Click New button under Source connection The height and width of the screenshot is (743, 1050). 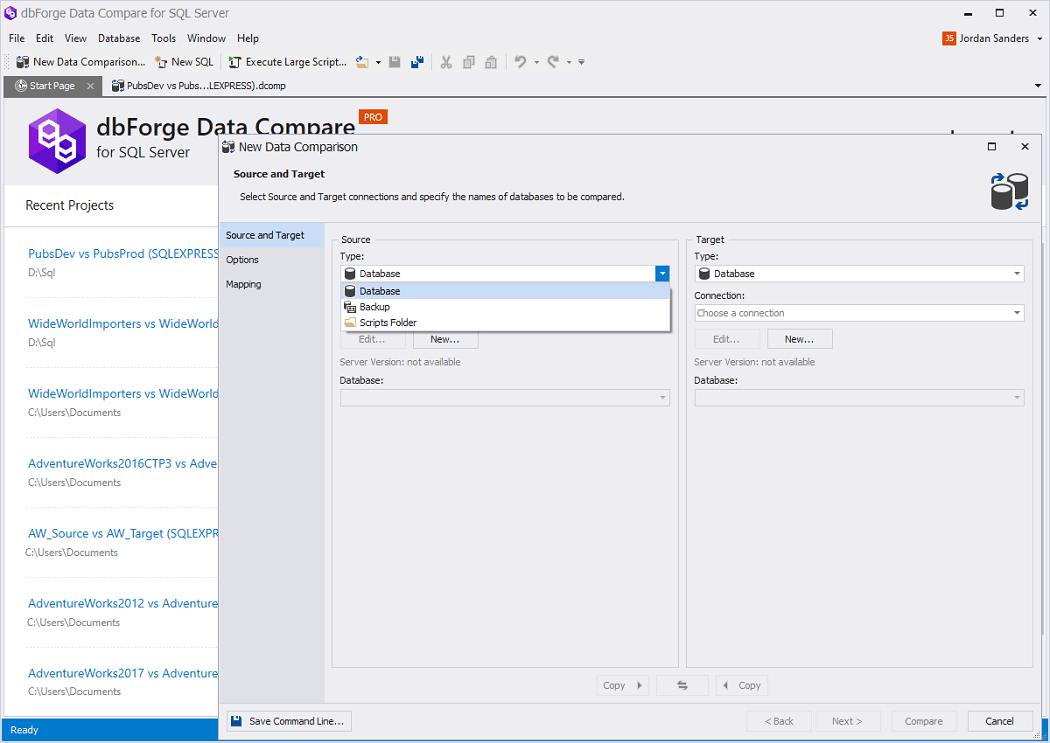[445, 339]
